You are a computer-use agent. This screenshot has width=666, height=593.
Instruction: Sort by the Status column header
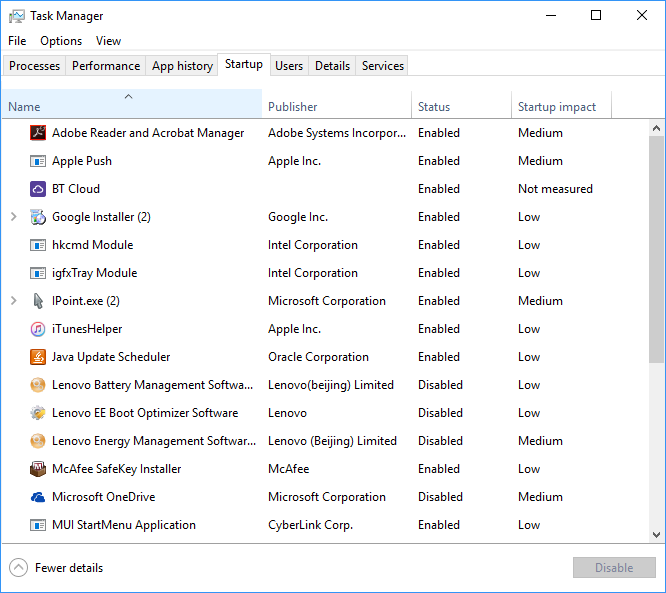(x=461, y=104)
